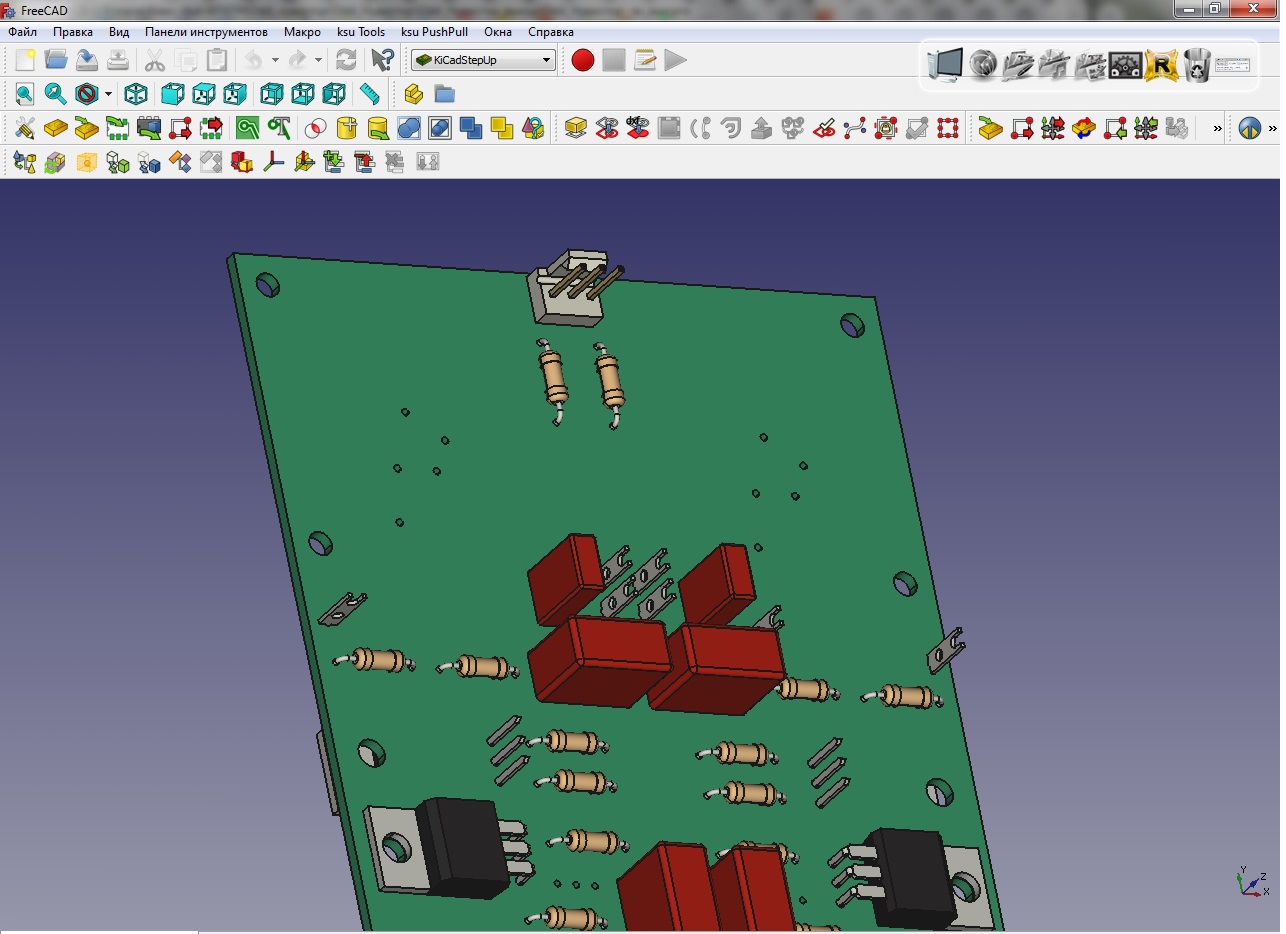This screenshot has width=1286, height=934.
Task: Expand the draw style dropdown arrow
Action: (x=108, y=95)
